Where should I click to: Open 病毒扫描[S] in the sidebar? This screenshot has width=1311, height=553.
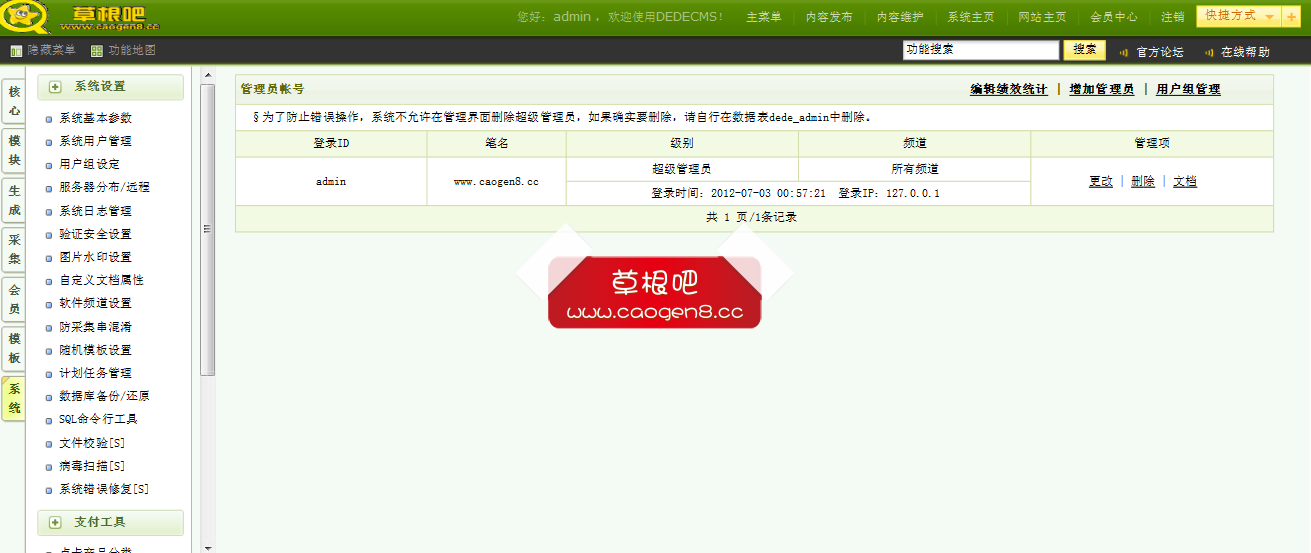tap(92, 467)
